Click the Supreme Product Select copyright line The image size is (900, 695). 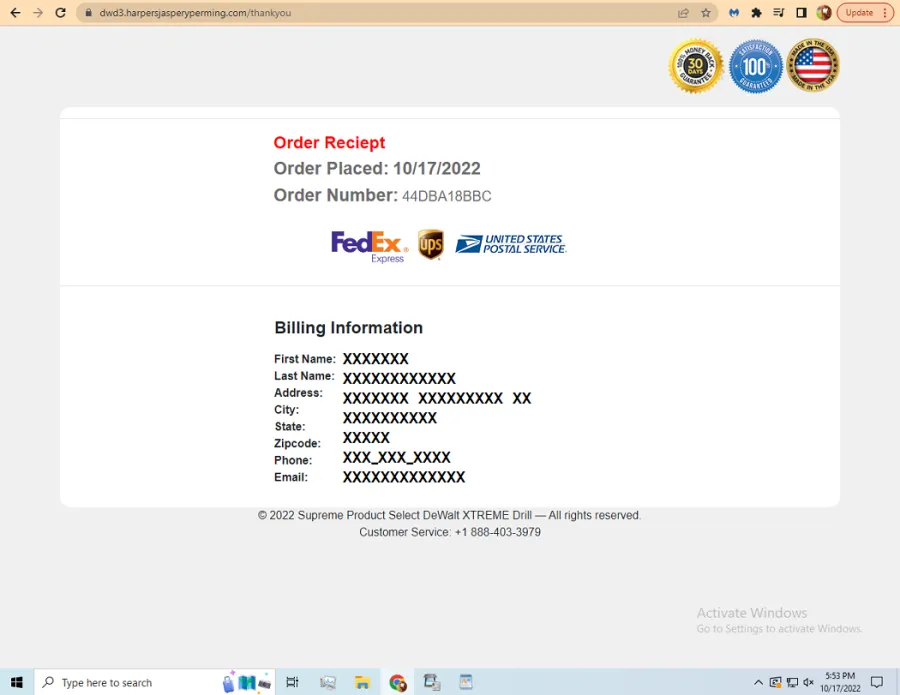[449, 515]
